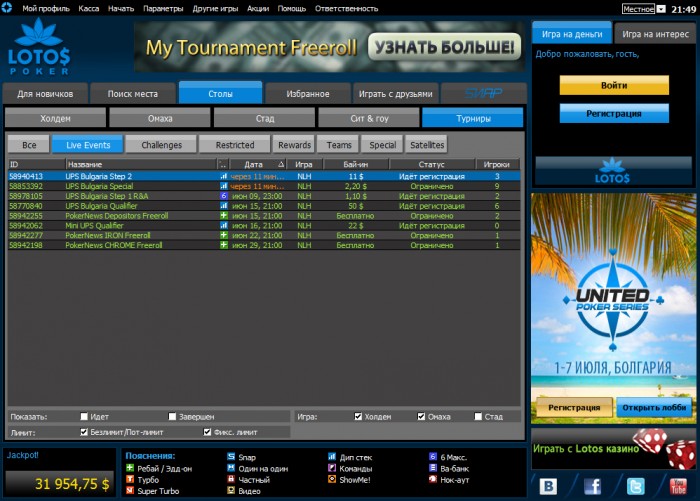Toggle the Безлимит/Пот-лимит checkbox
Viewport: 700px width, 501px height.
[84, 432]
